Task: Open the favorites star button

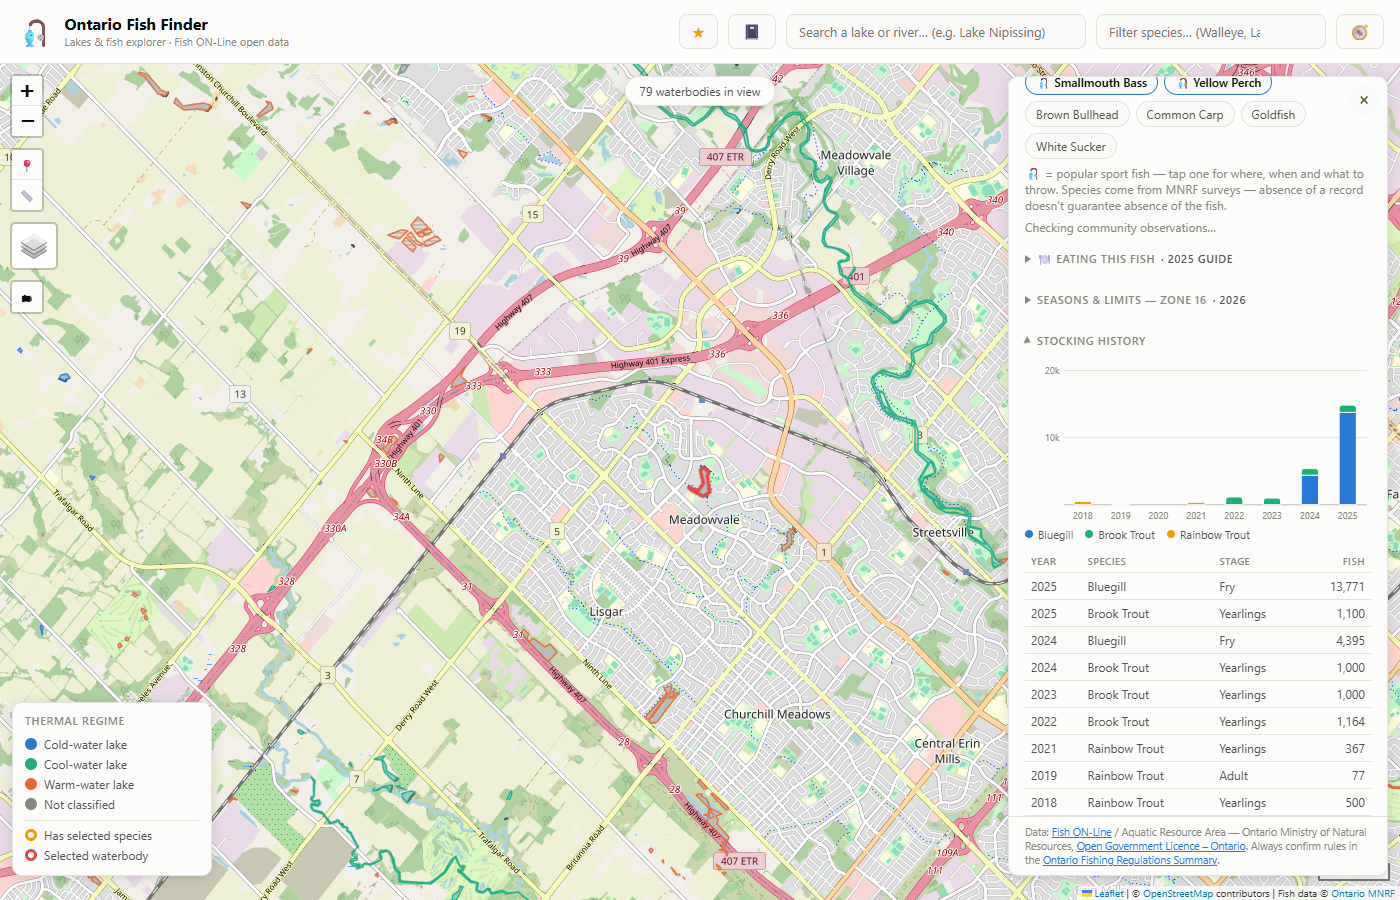Action: click(698, 32)
